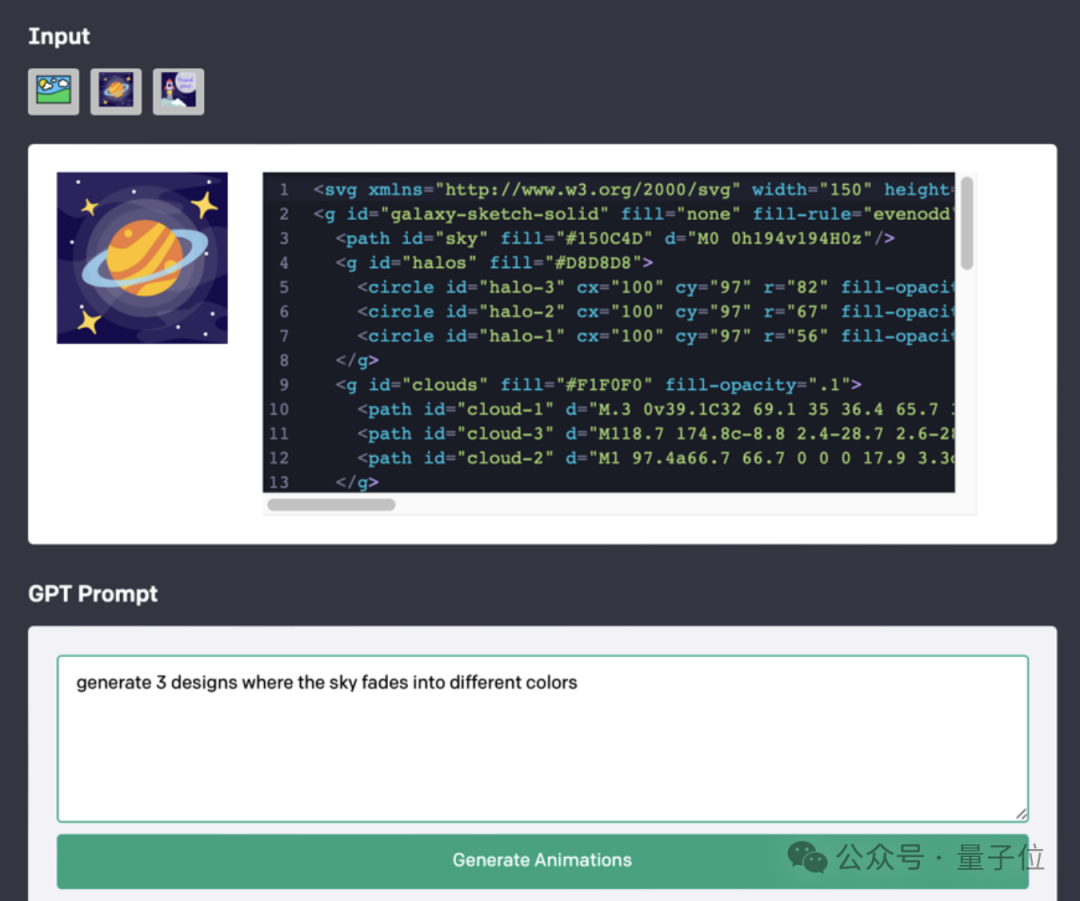Click the large Saturn galaxy preview image

tap(142, 258)
